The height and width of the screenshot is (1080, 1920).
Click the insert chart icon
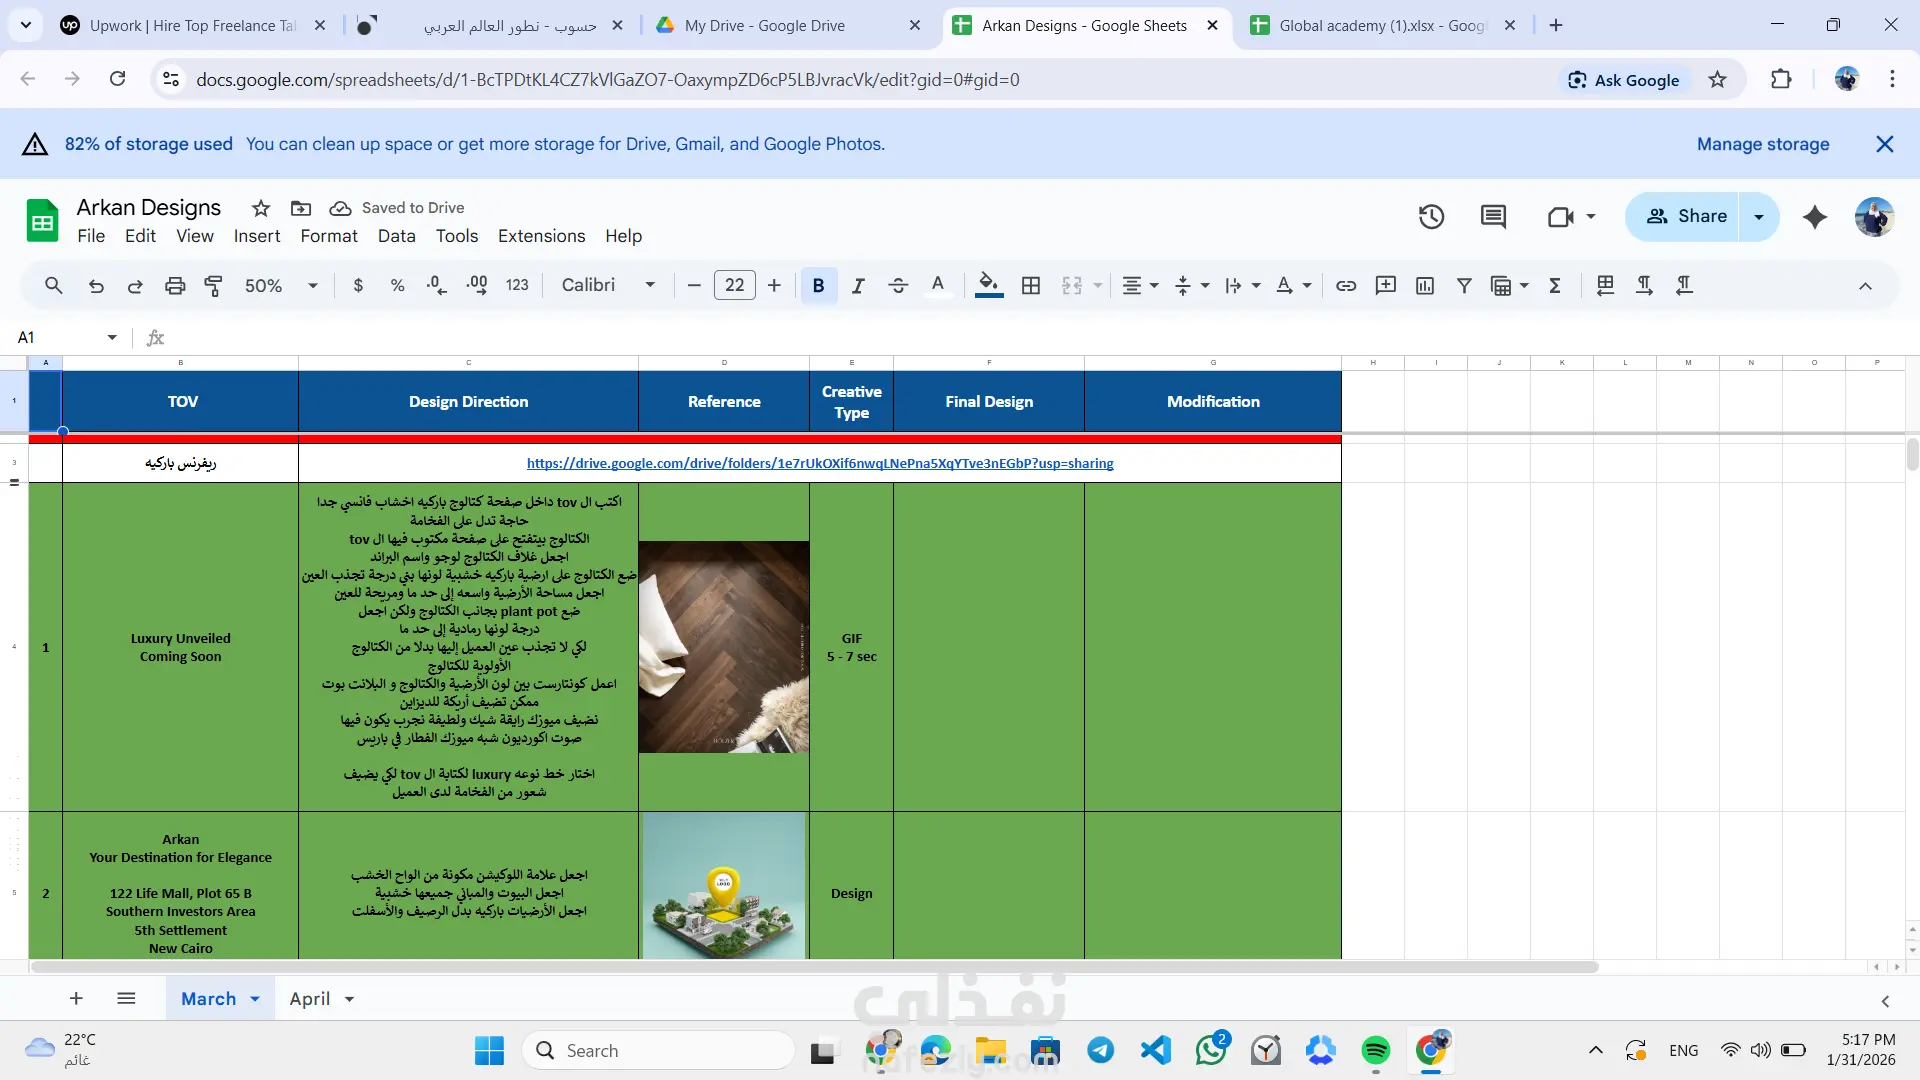(x=1425, y=286)
